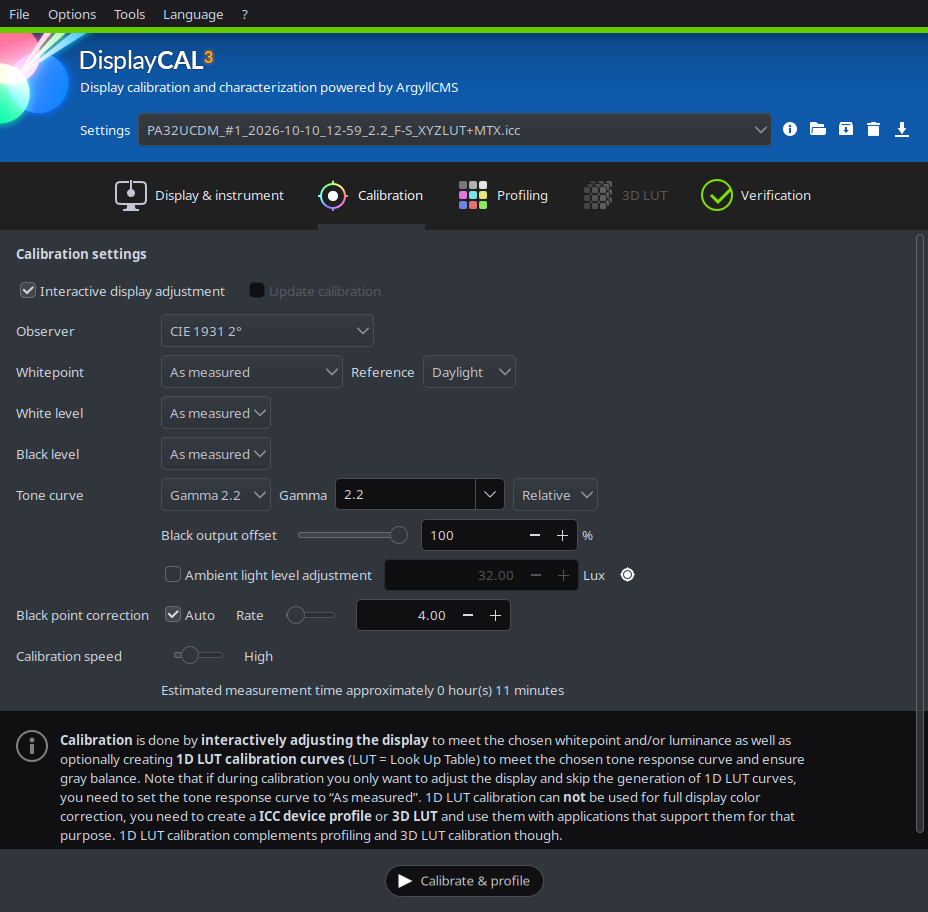
Task: Toggle the Update calibration checkbox
Action: tap(257, 291)
